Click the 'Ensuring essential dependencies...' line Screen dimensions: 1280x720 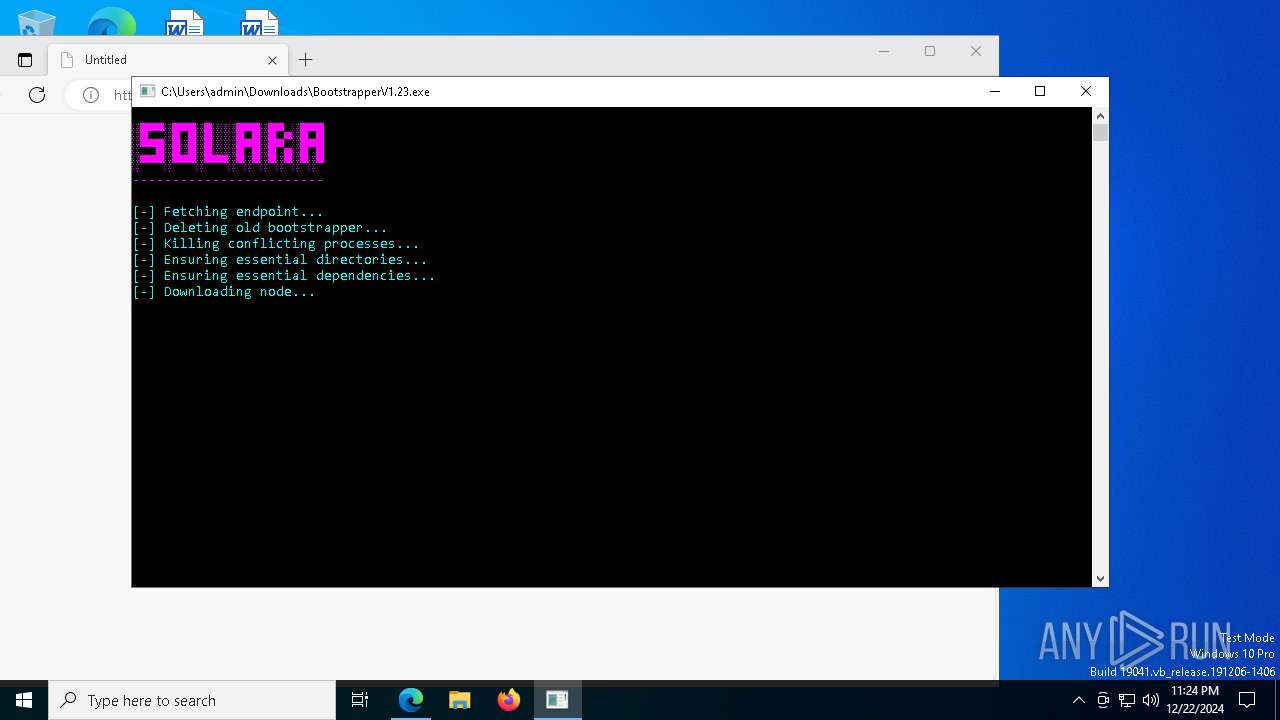pos(284,276)
